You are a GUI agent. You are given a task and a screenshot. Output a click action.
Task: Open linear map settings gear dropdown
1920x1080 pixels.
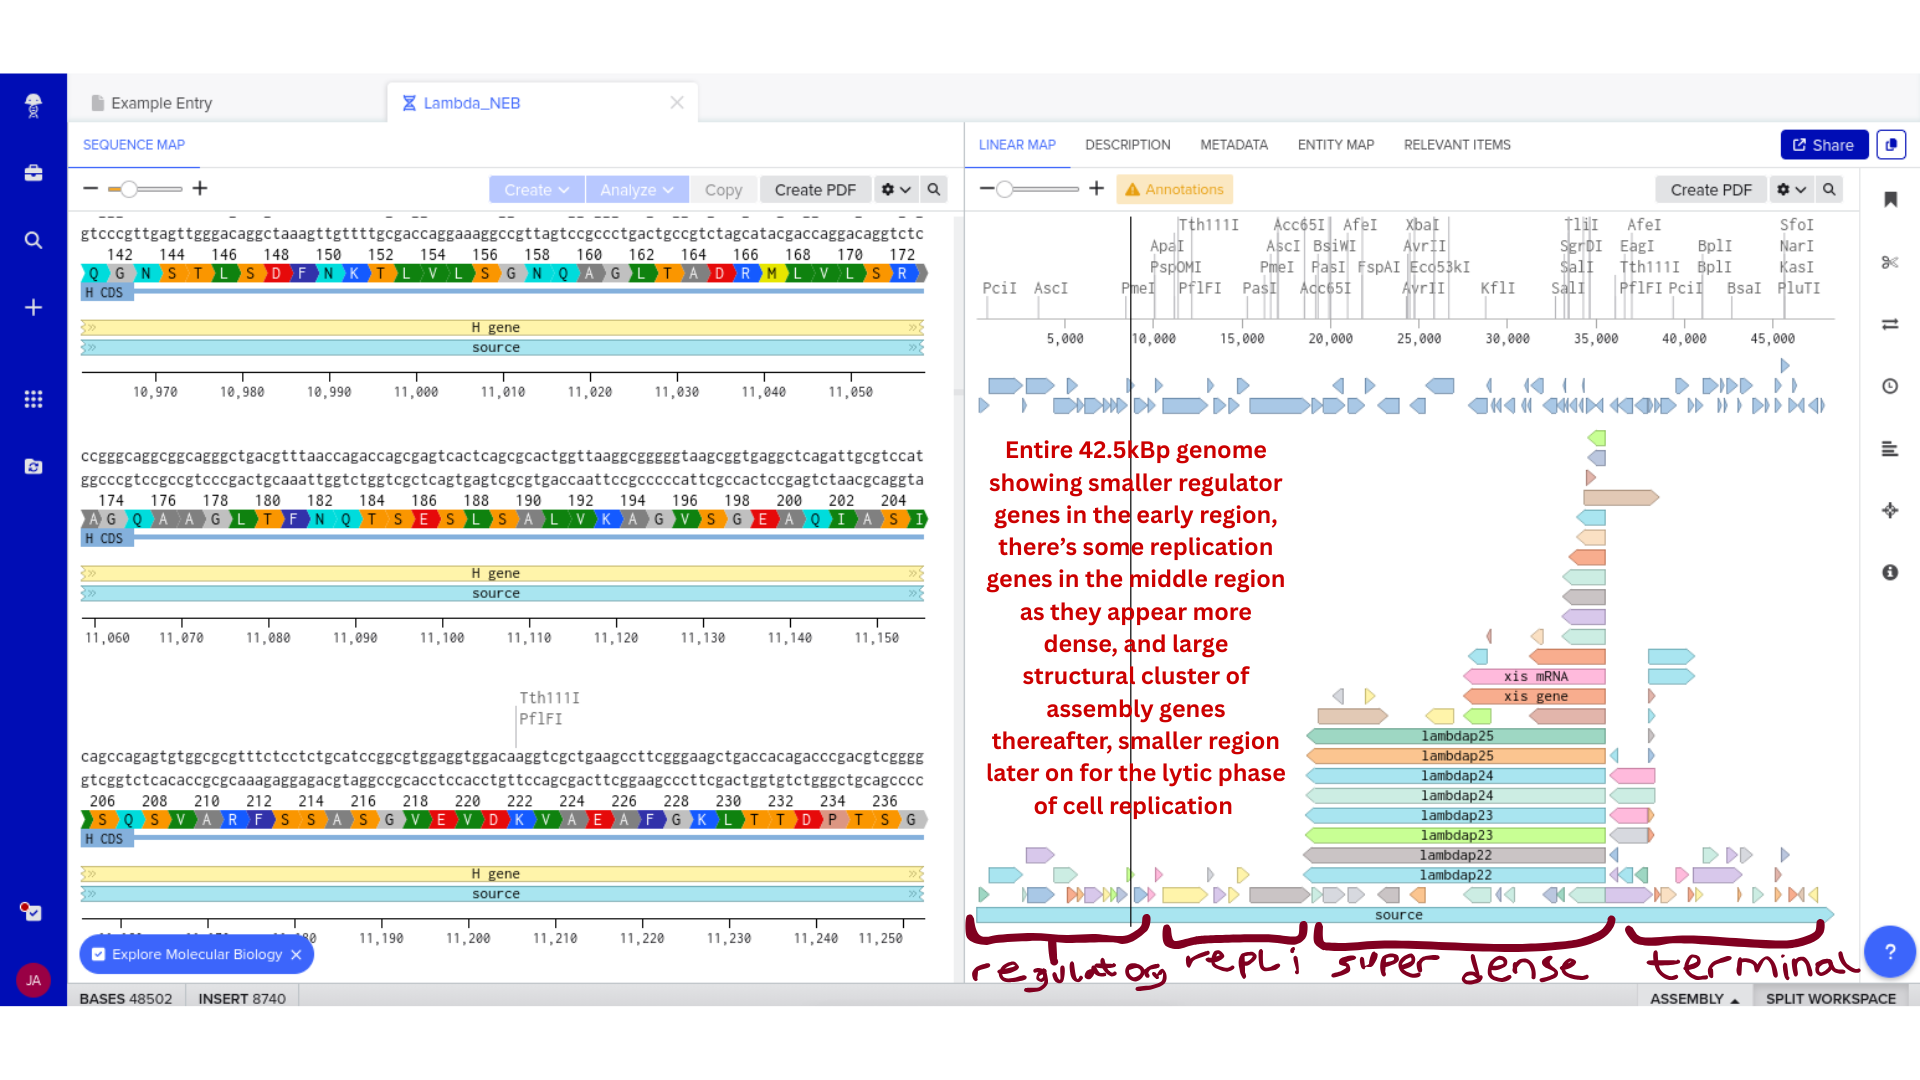click(1790, 189)
